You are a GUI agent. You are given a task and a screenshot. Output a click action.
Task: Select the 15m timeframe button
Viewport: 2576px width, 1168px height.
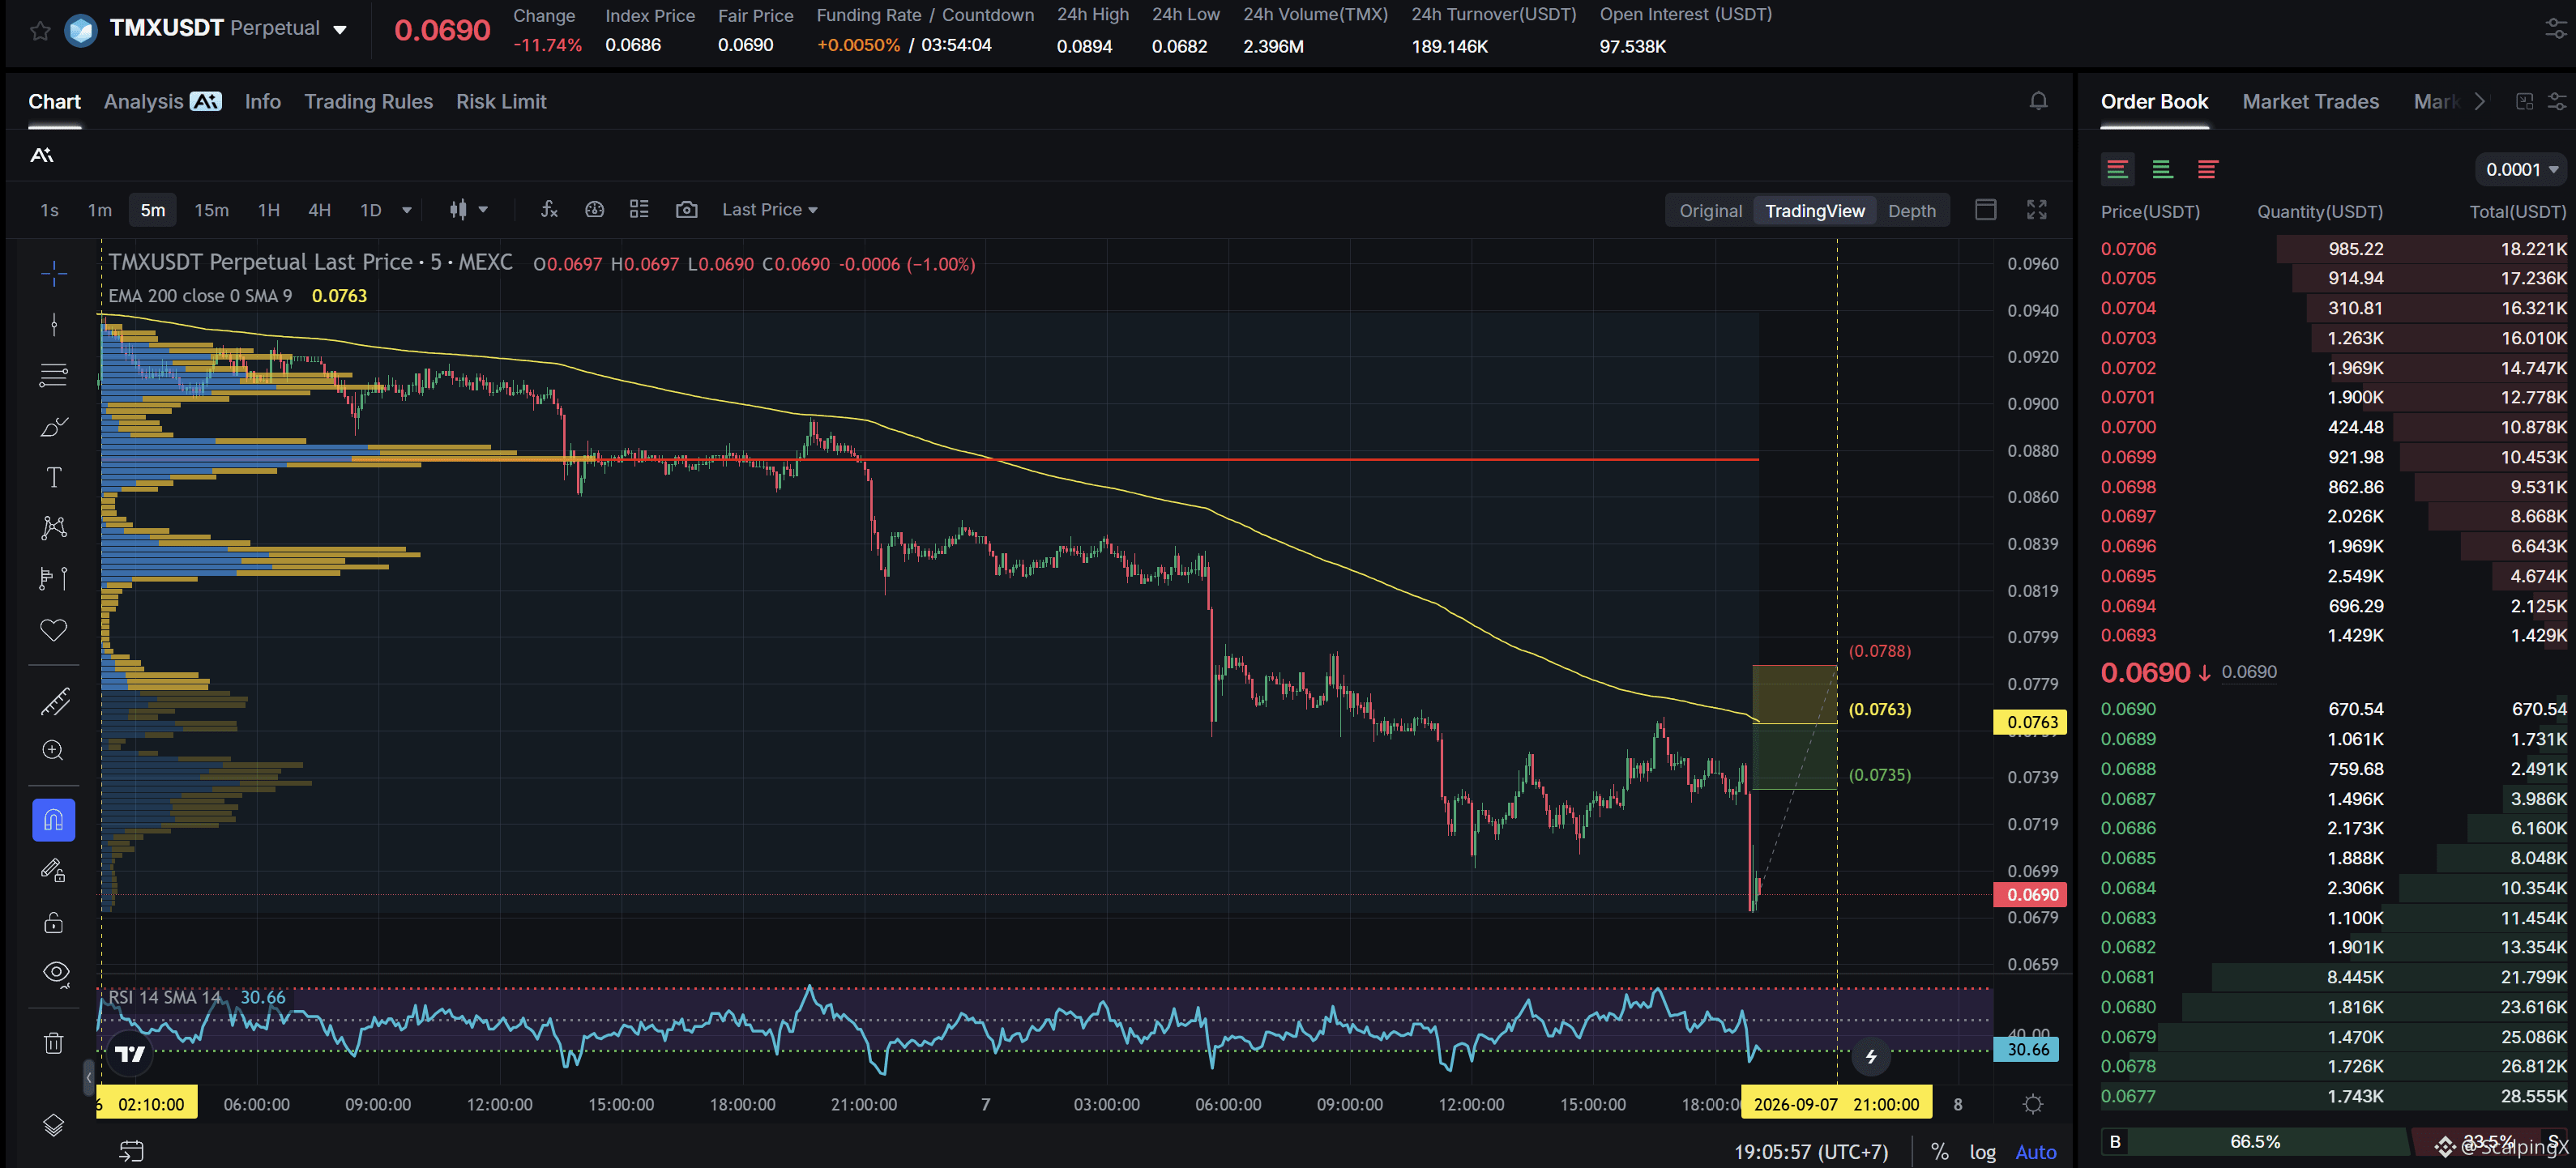click(211, 210)
